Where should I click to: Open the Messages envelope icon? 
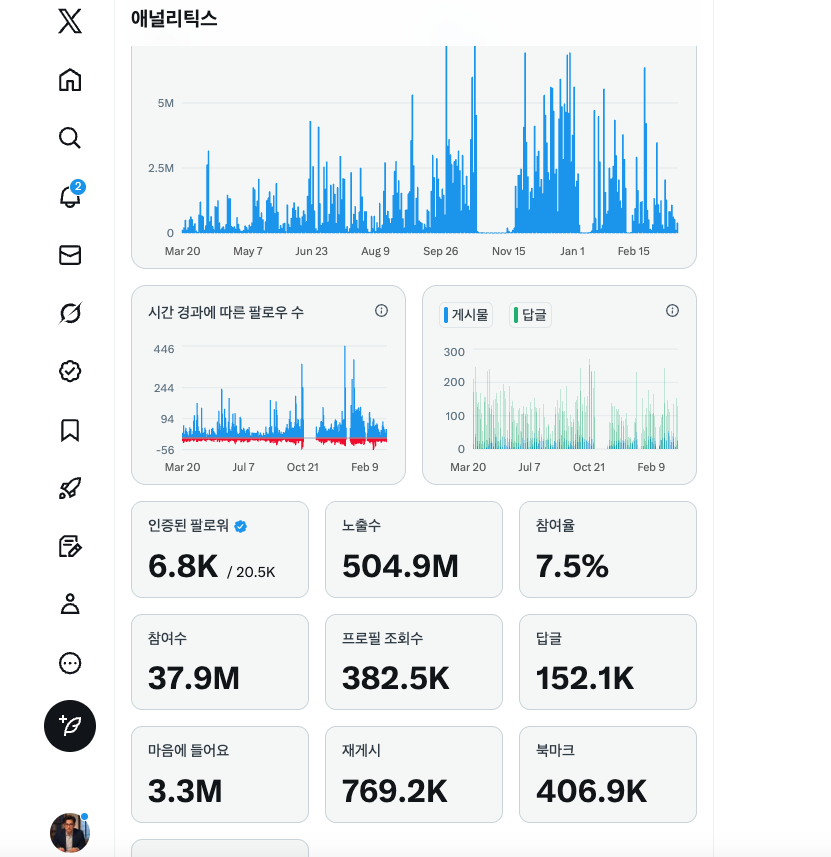[x=69, y=254]
